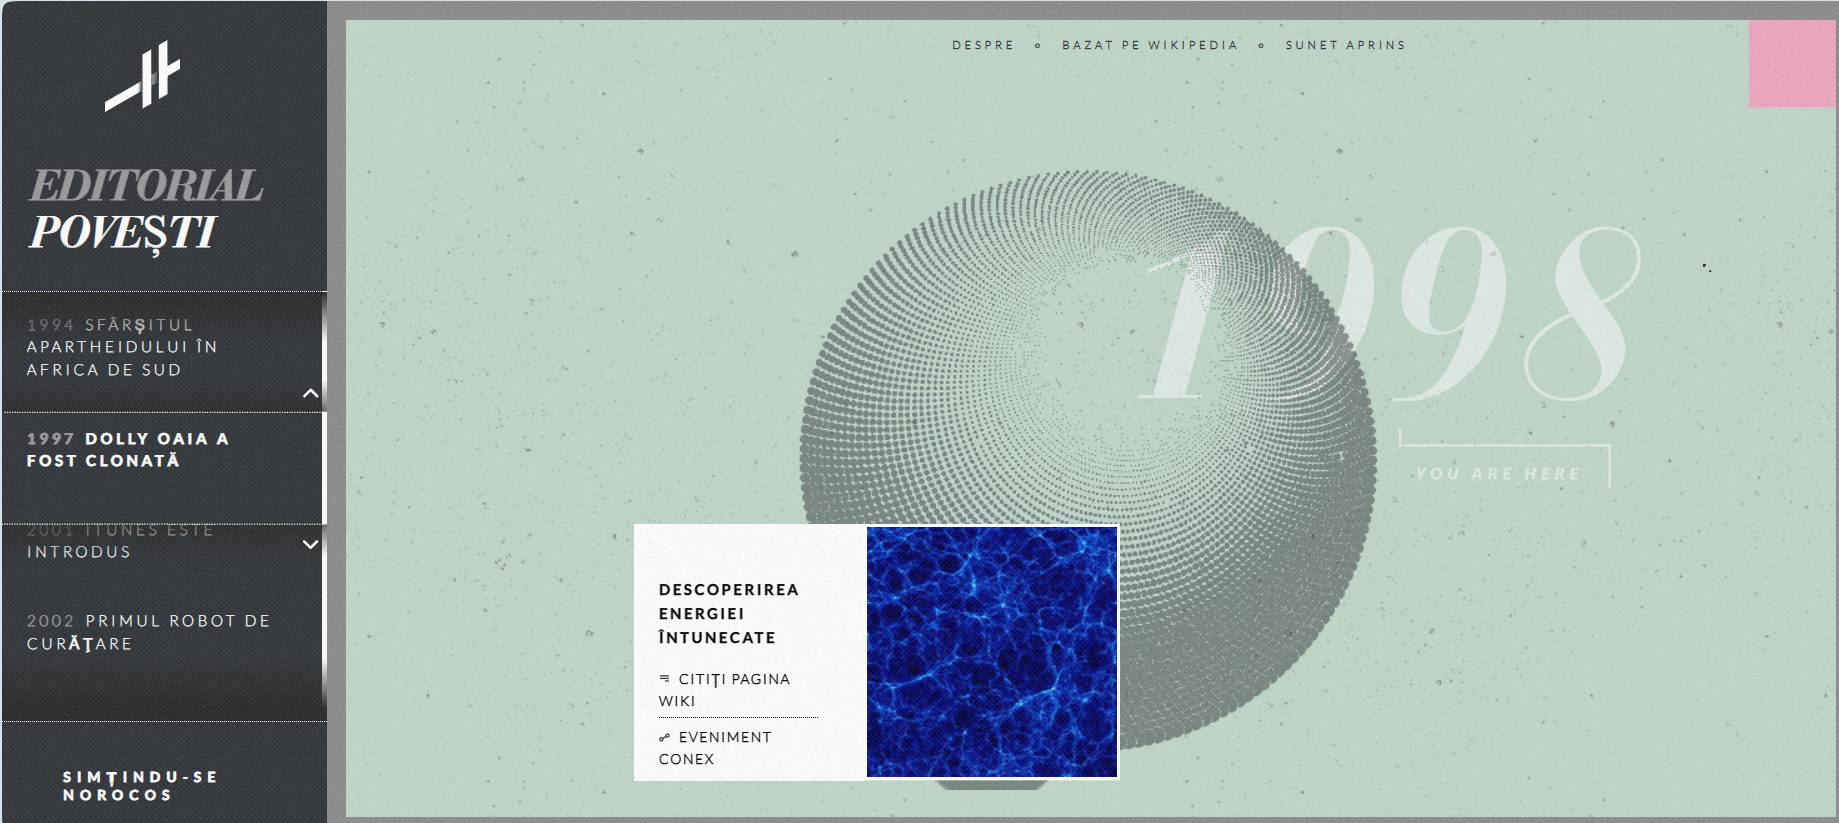Open Bazat pe Wikipedia in top navigation
Viewport: 1839px width, 823px height.
1149,45
